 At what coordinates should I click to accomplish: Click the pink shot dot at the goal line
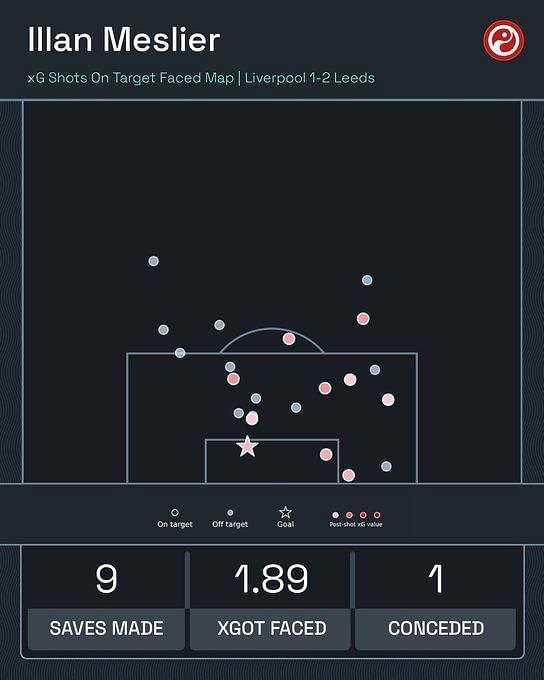pos(348,475)
